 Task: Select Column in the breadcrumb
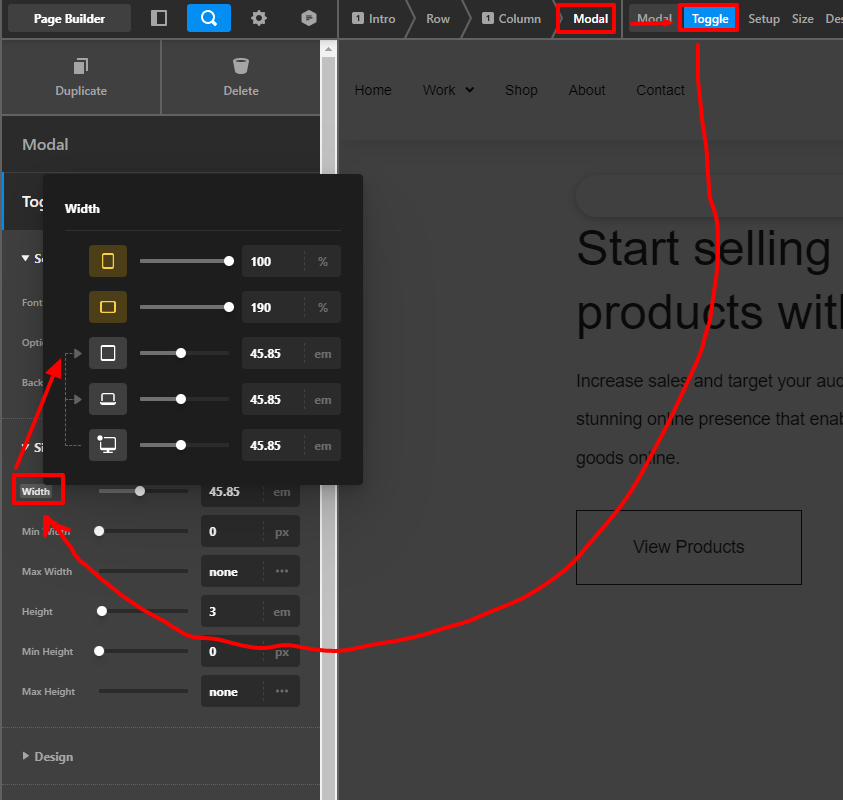tap(511, 19)
